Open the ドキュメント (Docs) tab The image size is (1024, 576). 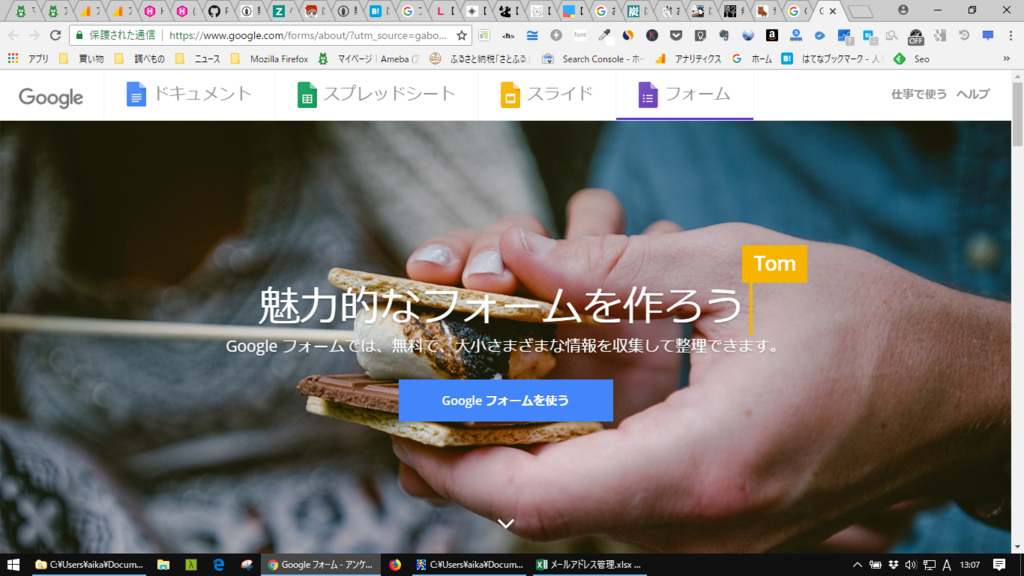[189, 95]
